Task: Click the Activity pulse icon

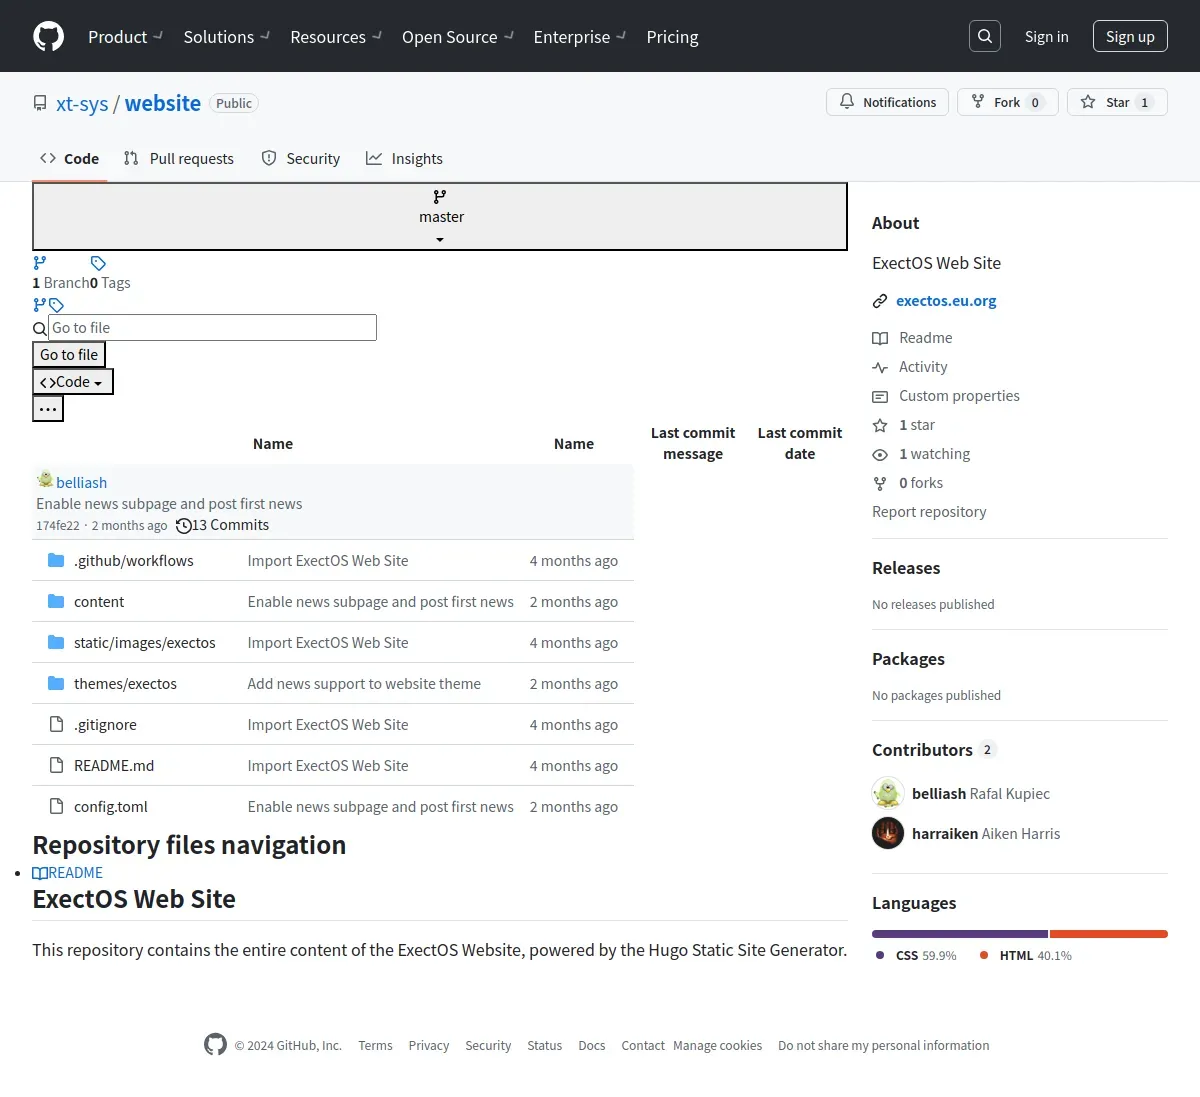Action: pyautogui.click(x=880, y=367)
